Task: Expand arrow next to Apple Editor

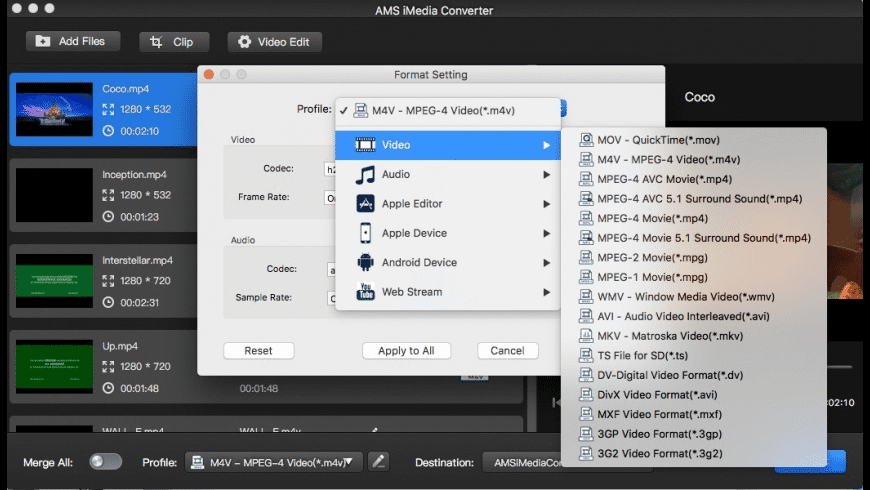Action: point(547,204)
